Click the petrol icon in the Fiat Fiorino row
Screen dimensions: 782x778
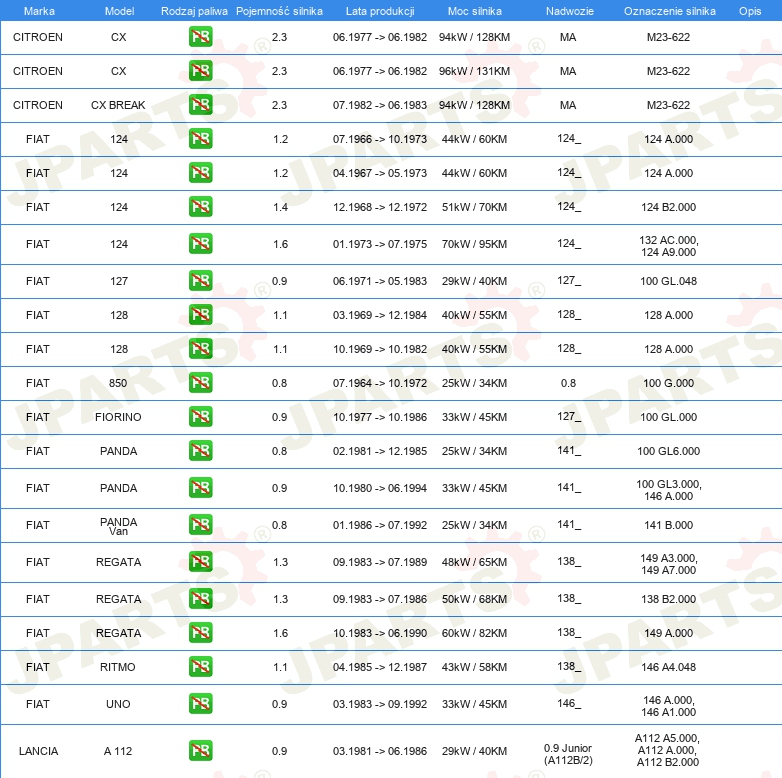[x=200, y=416]
